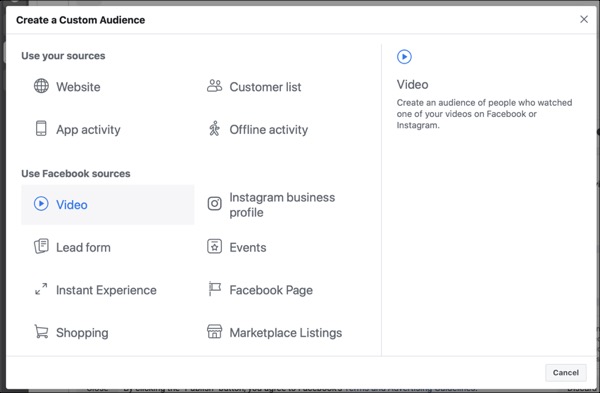Click the Marketplace Listings storefront icon

point(214,331)
